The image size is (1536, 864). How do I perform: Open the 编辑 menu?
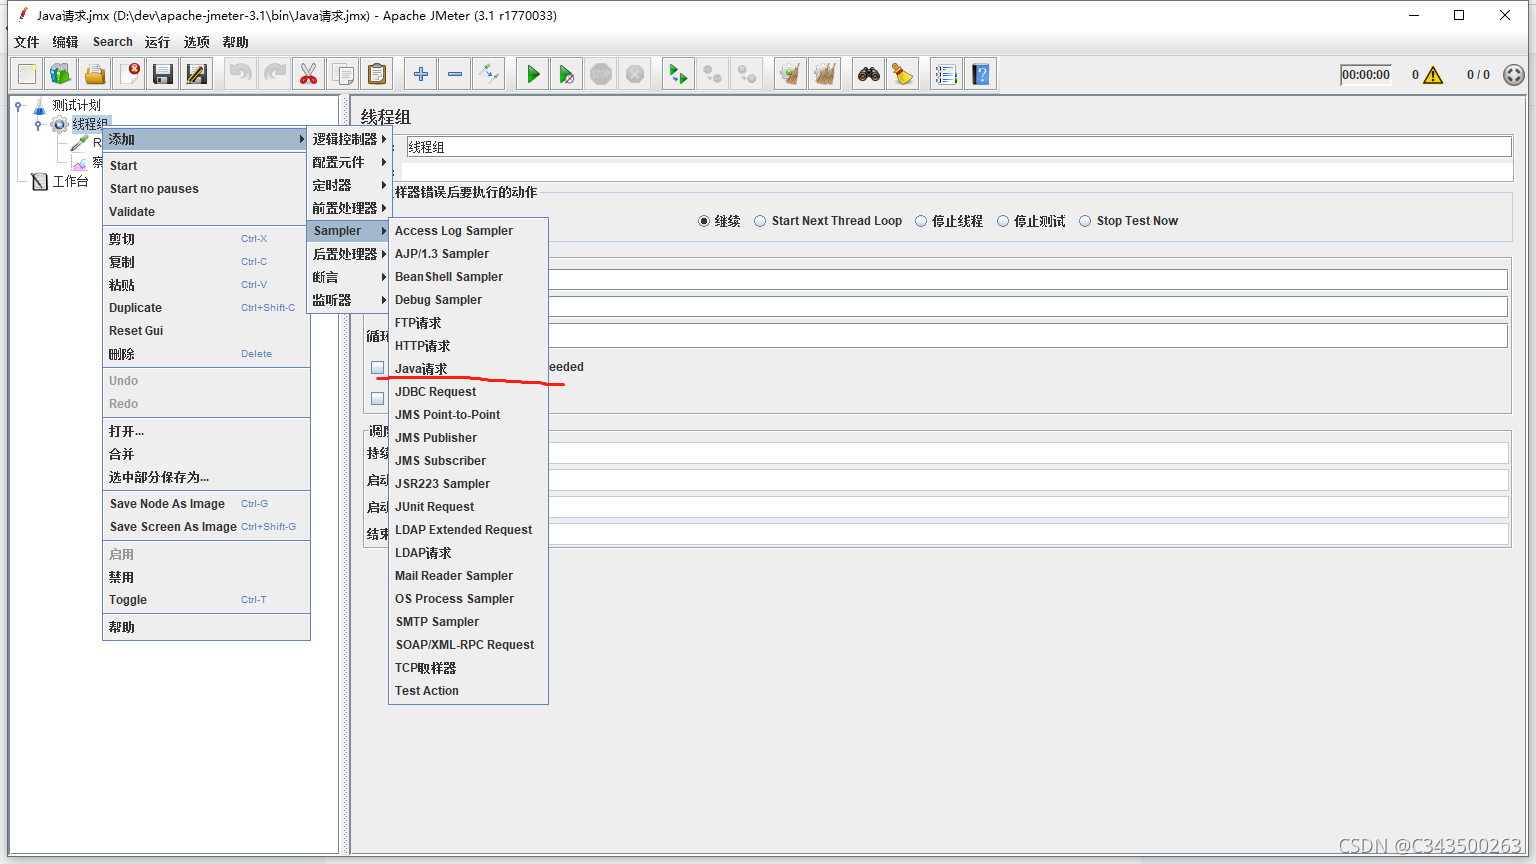pyautogui.click(x=66, y=42)
